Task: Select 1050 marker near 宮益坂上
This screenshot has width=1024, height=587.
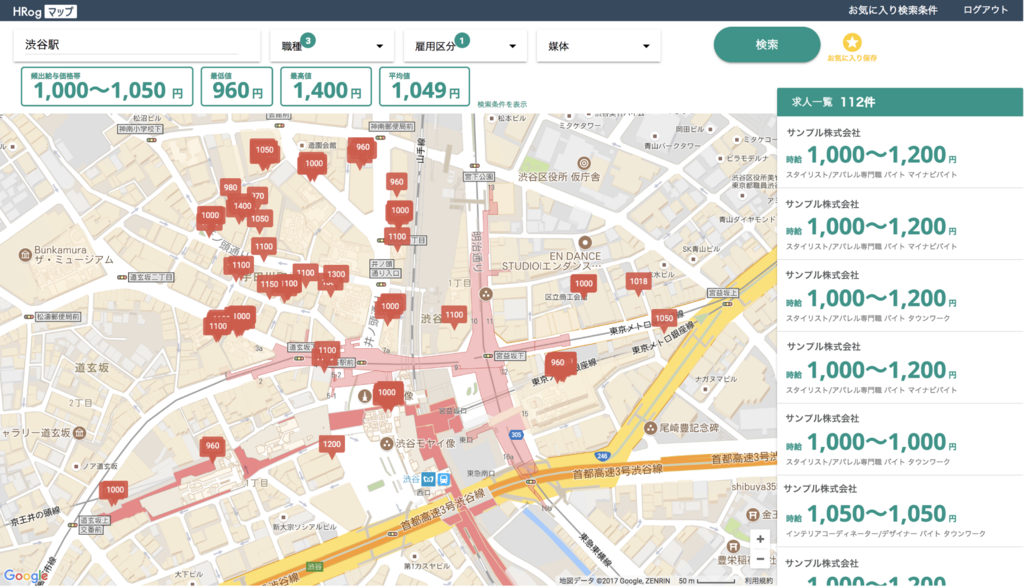Action: coord(664,319)
